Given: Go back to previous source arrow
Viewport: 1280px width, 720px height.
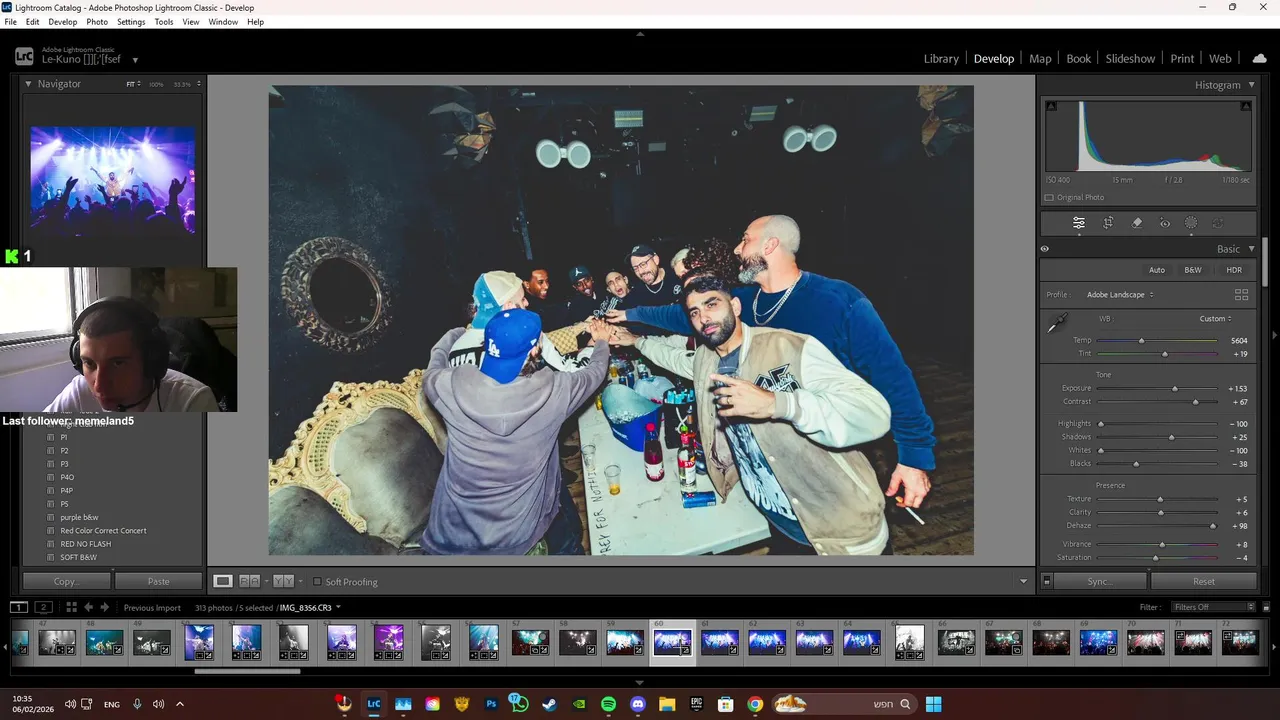Looking at the screenshot, I should pyautogui.click(x=88, y=607).
